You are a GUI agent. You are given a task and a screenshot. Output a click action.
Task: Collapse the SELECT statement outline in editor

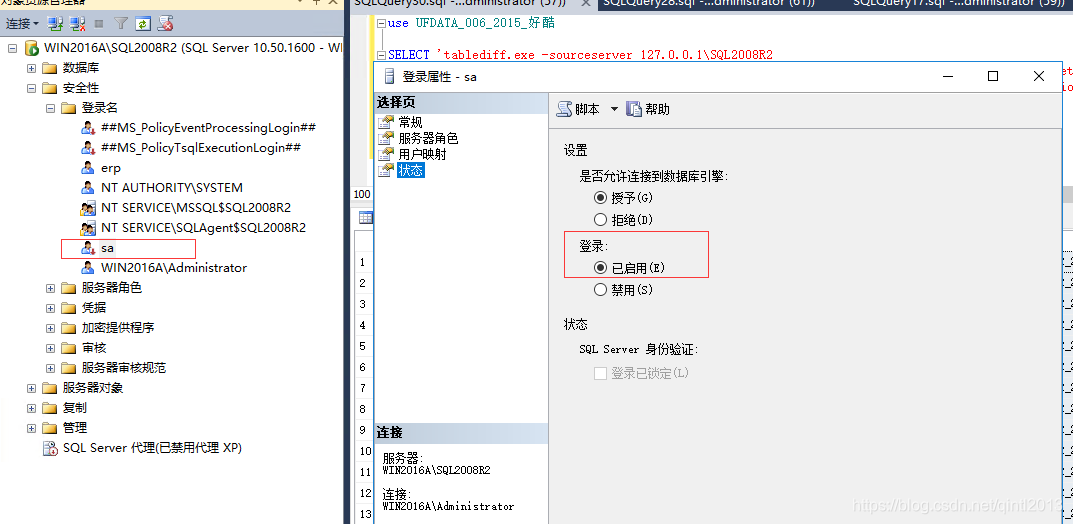[x=381, y=55]
